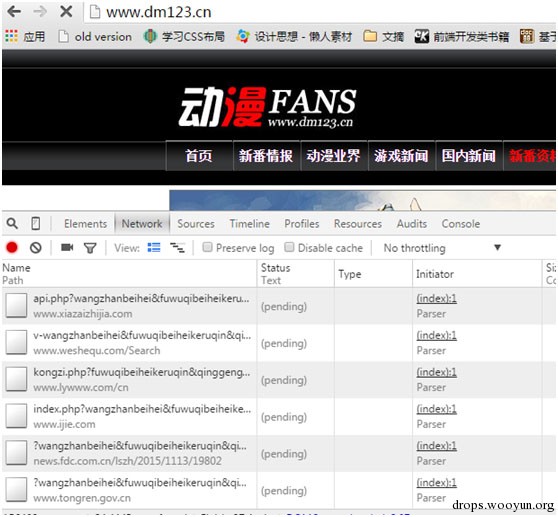Switch to the Console tab
The height and width of the screenshot is (517, 558).
(x=460, y=224)
